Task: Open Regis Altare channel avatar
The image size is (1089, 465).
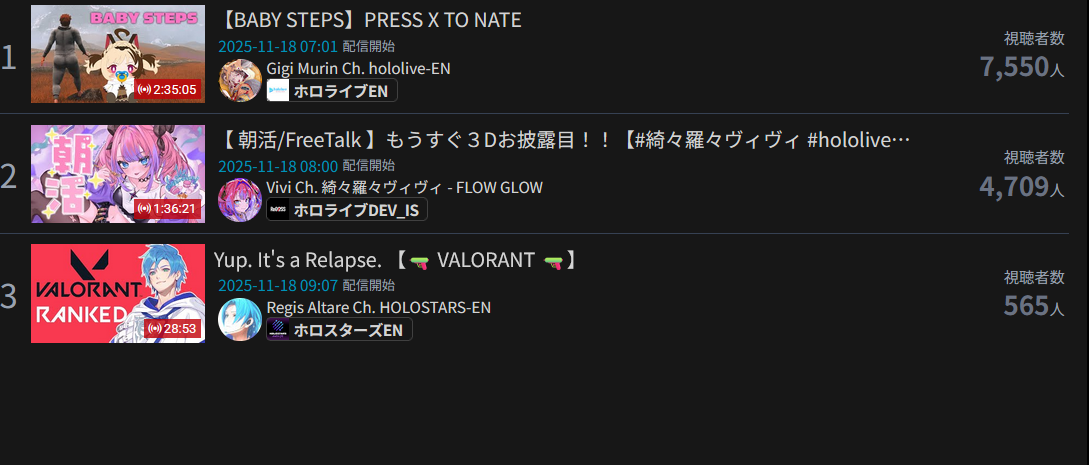Action: pyautogui.click(x=240, y=319)
